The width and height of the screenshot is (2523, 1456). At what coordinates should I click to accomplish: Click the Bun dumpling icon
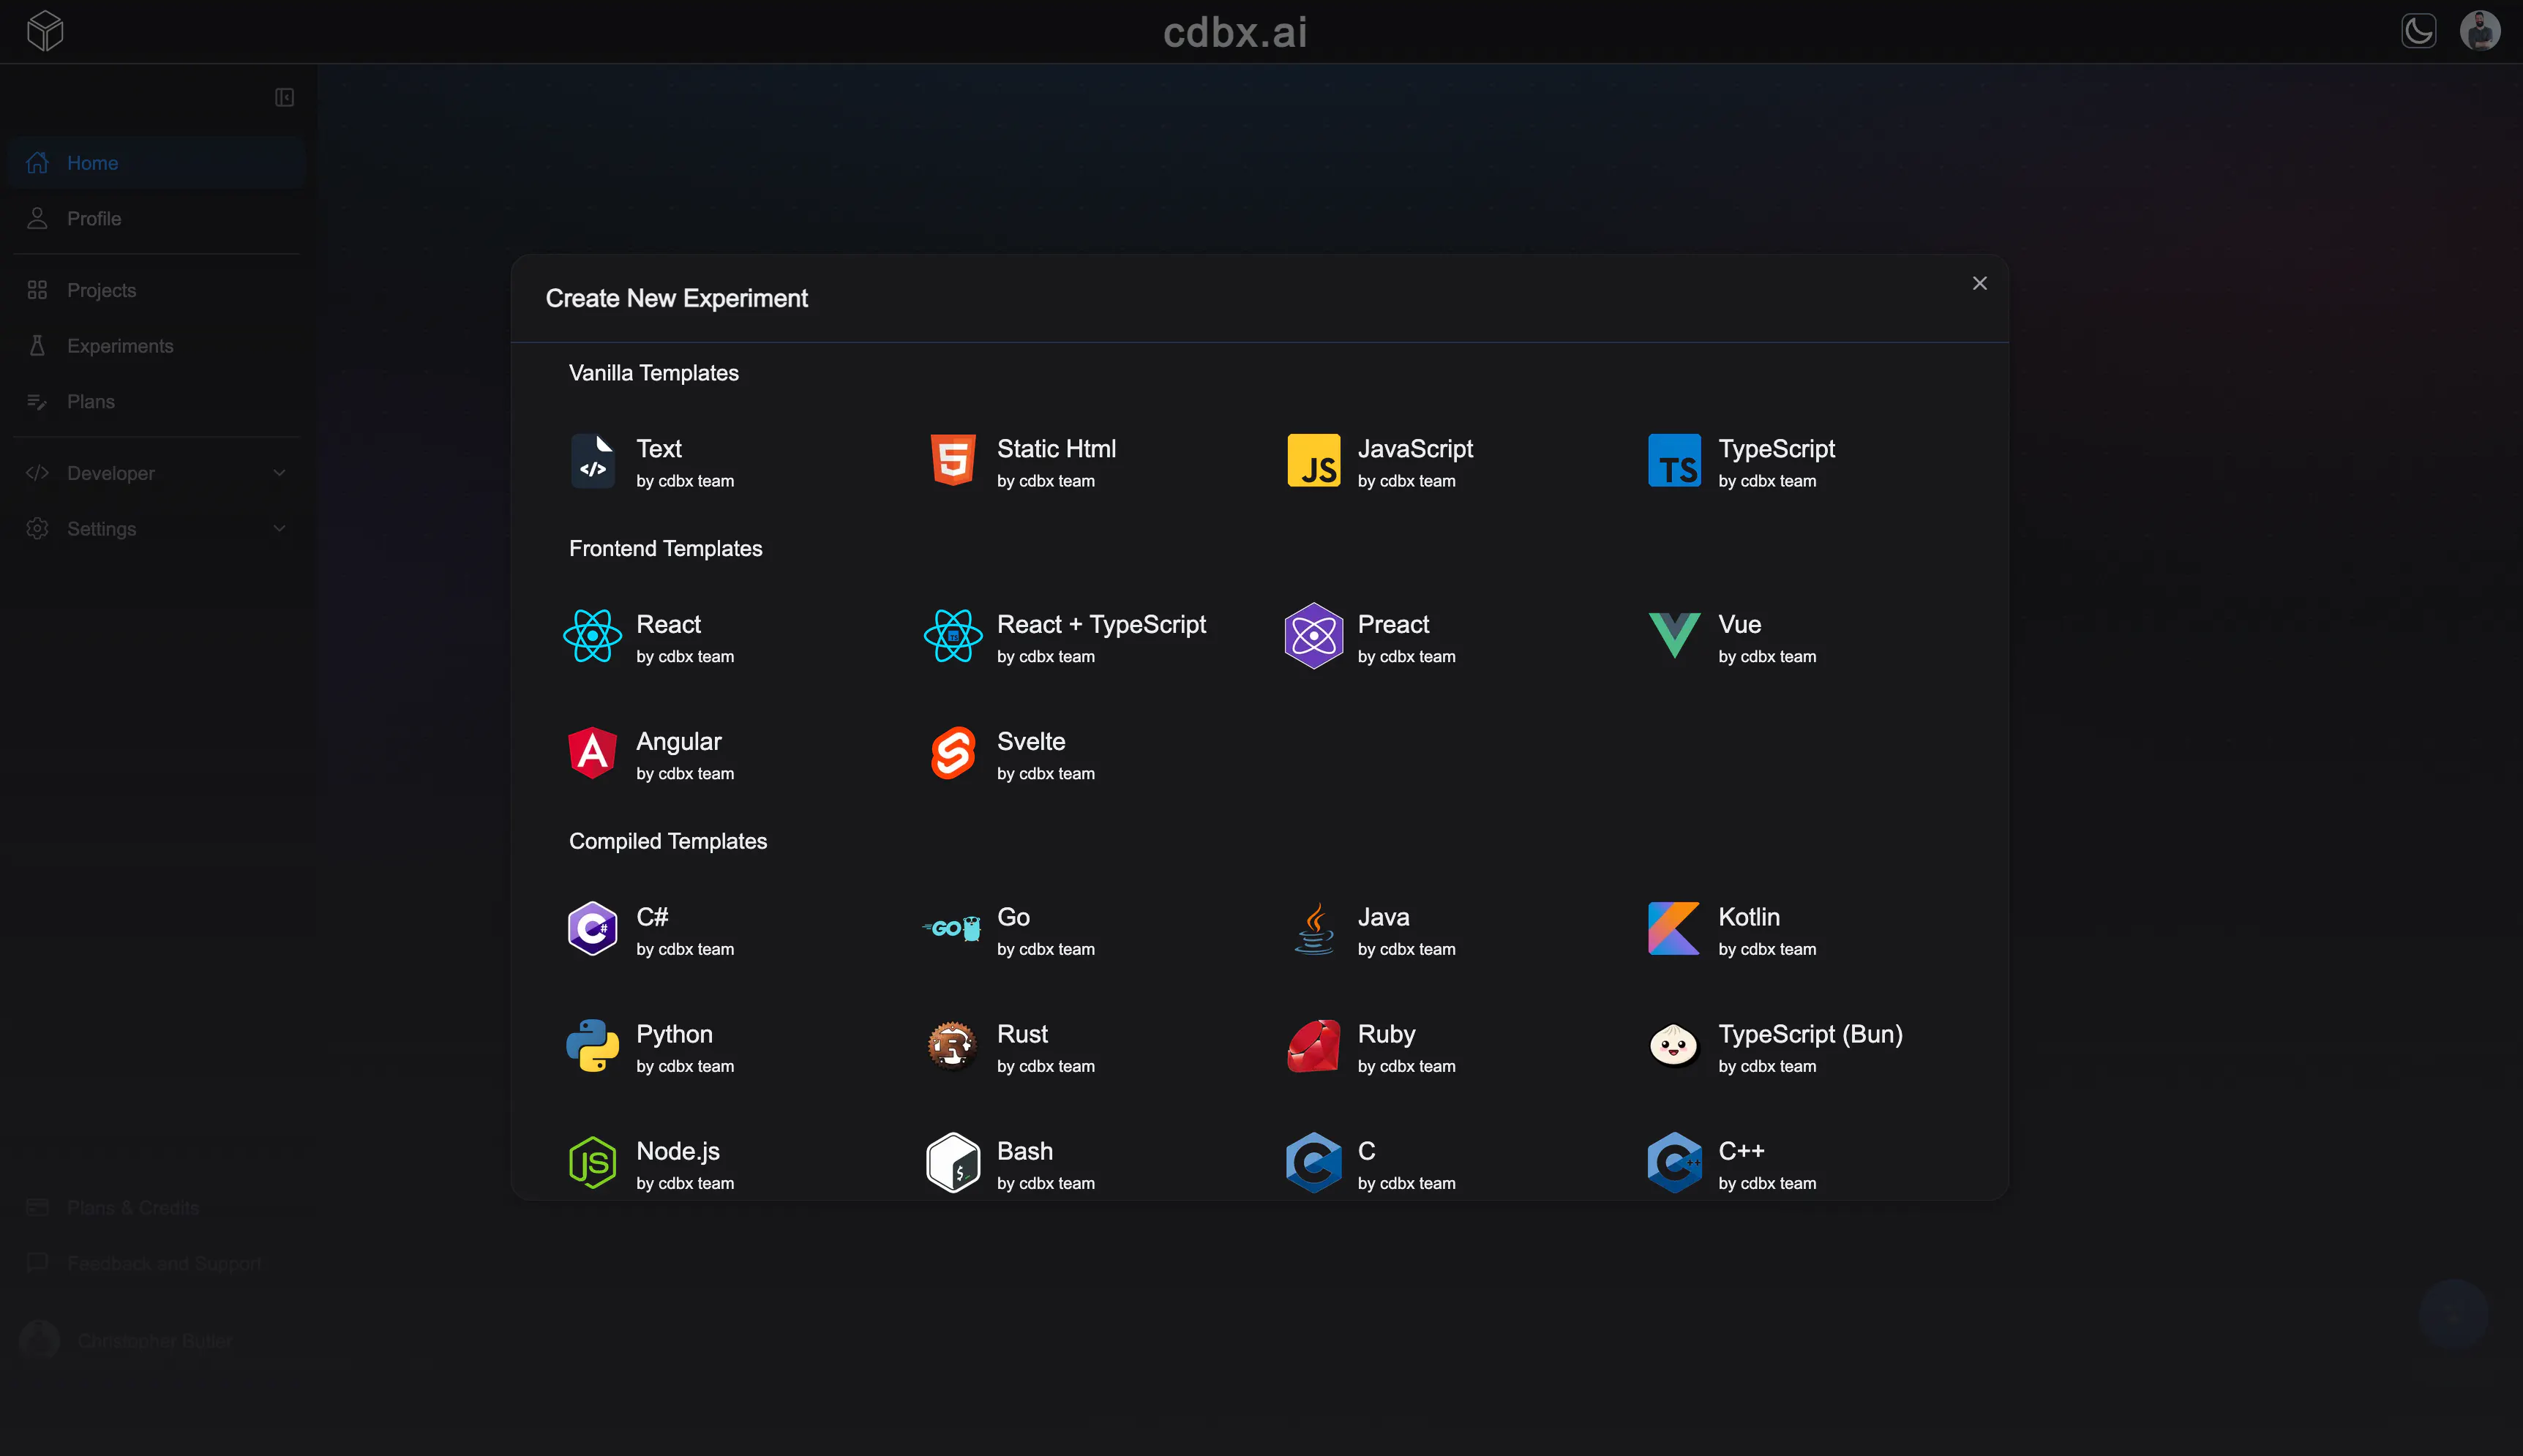click(x=1674, y=1047)
